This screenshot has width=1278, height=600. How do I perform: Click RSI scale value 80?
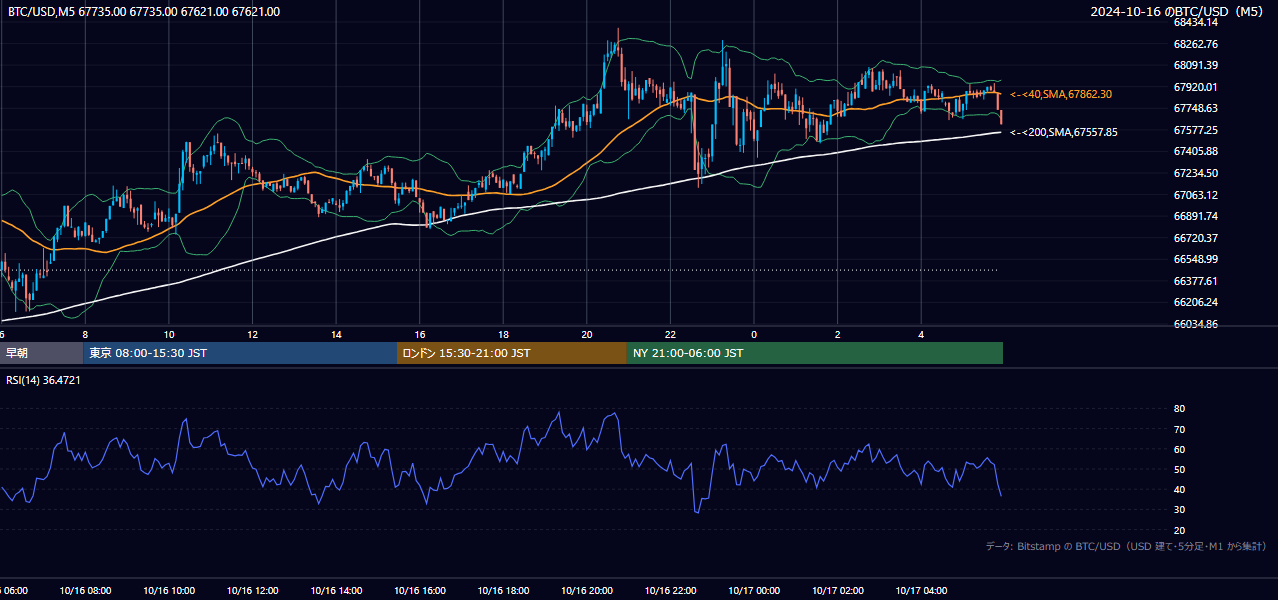pos(1179,409)
